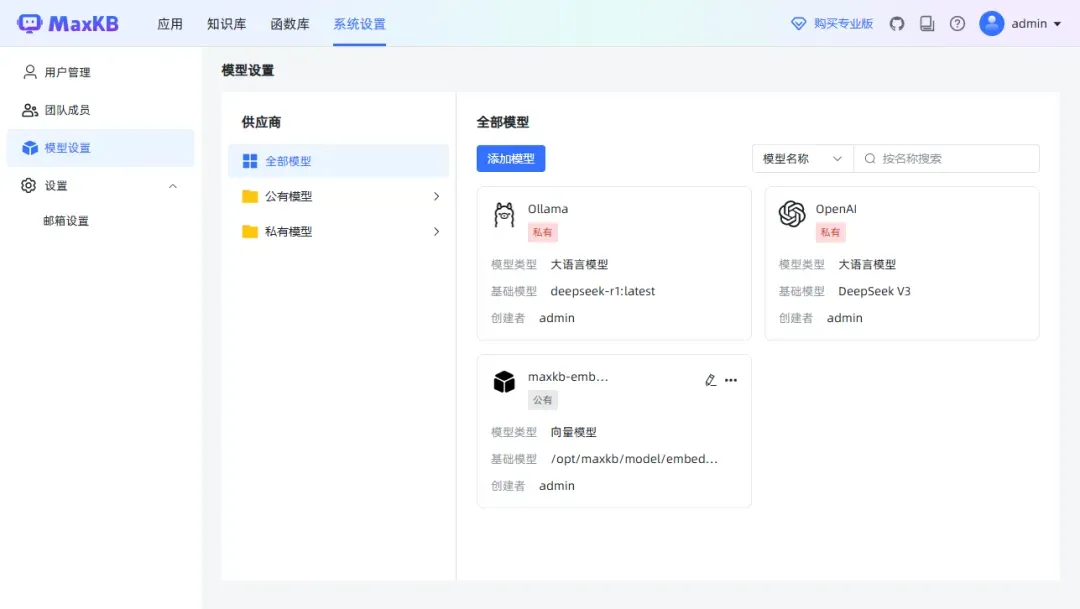Click creator admin on Ollama card
Image resolution: width=1080 pixels, height=609 pixels.
557,318
